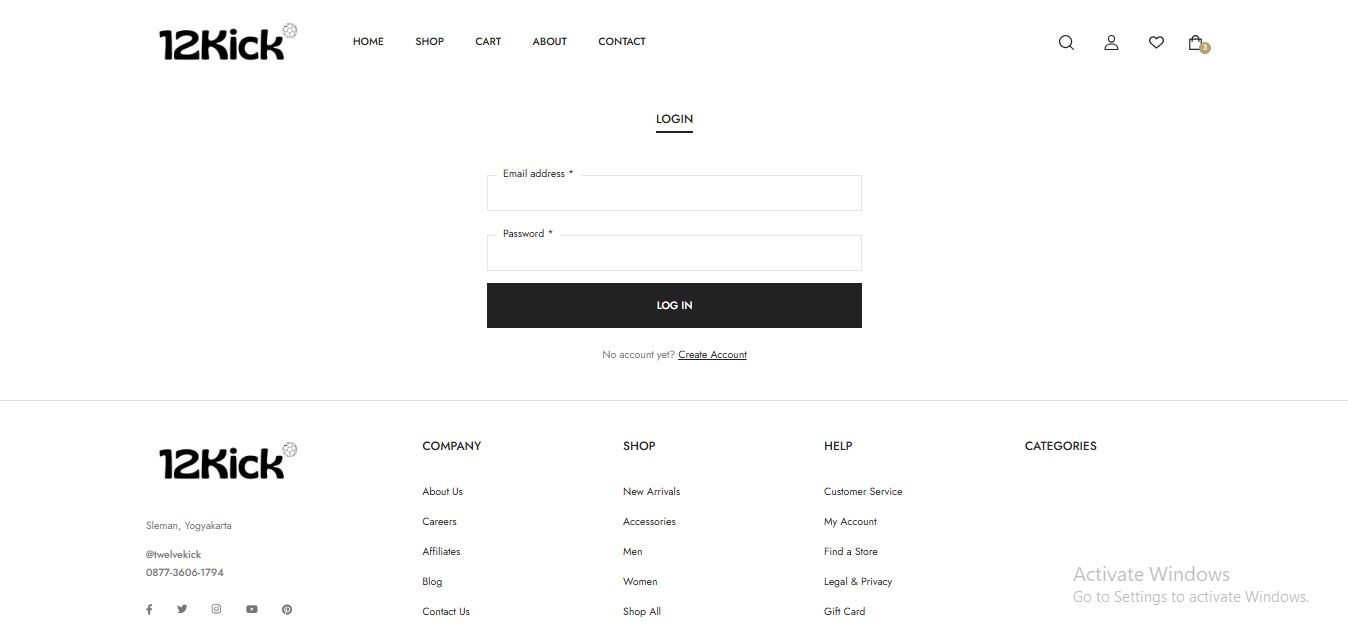The height and width of the screenshot is (638, 1348).
Task: Visit the Facebook icon in footer
Action: tap(149, 609)
